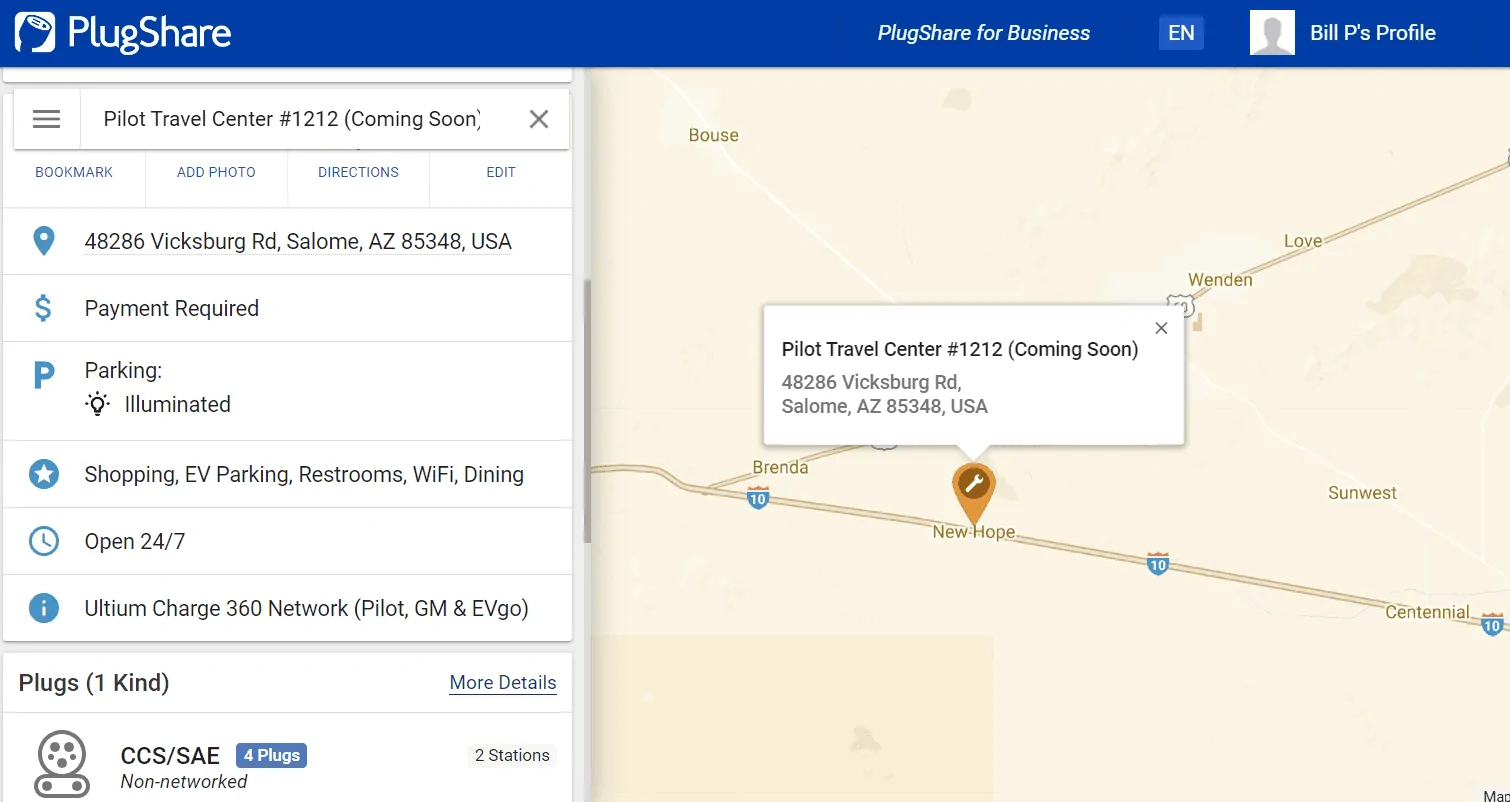The height and width of the screenshot is (802, 1510).
Task: Select the Non-networked label
Action: pyautogui.click(x=184, y=782)
